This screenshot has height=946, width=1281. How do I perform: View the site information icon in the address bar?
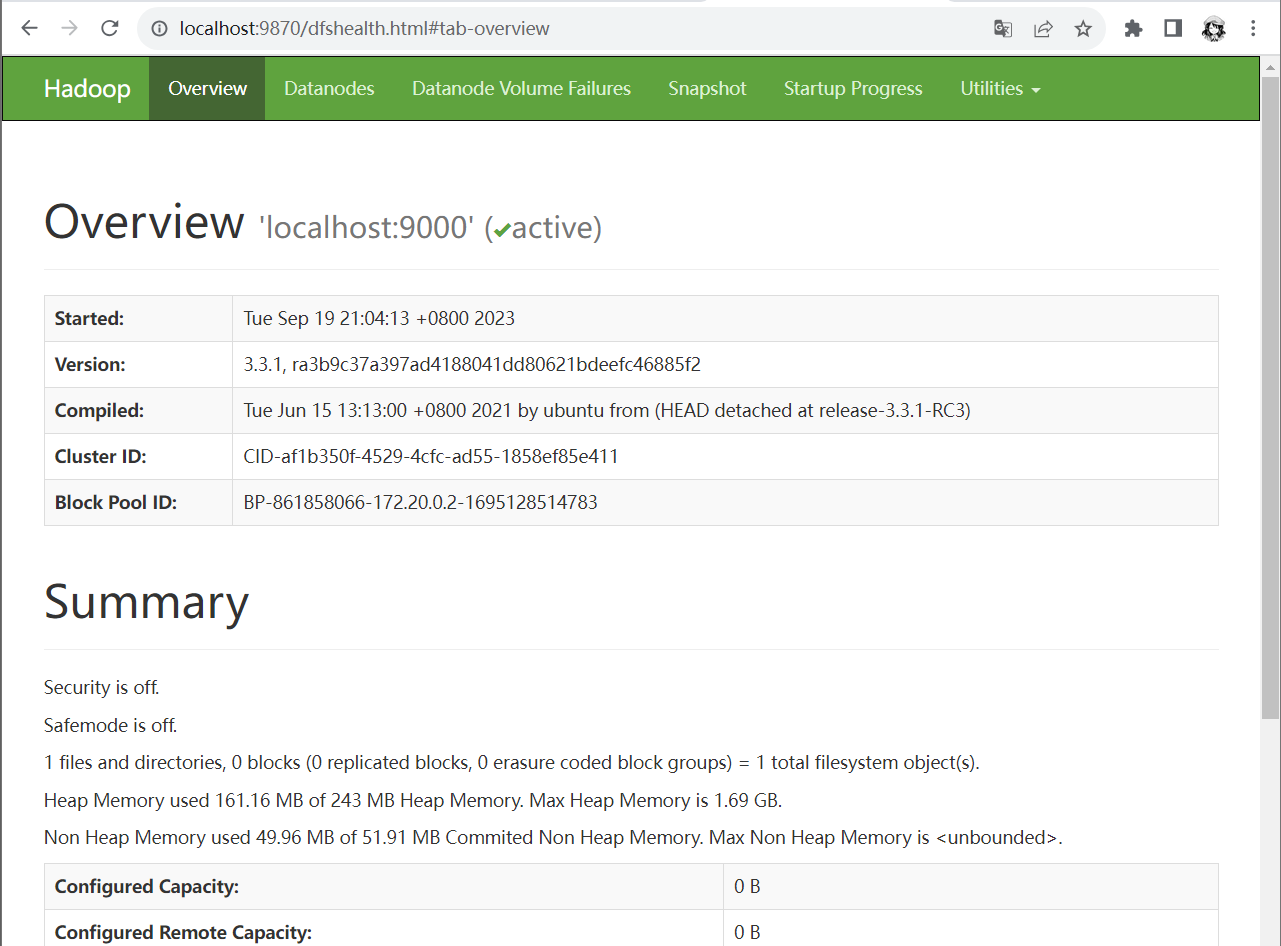tap(159, 29)
